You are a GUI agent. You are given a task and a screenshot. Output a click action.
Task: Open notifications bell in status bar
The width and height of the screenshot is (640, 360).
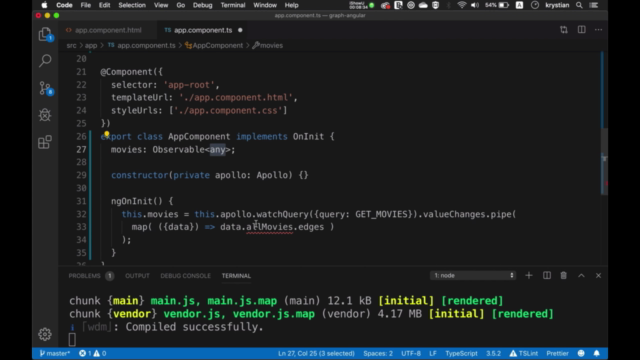596,353
